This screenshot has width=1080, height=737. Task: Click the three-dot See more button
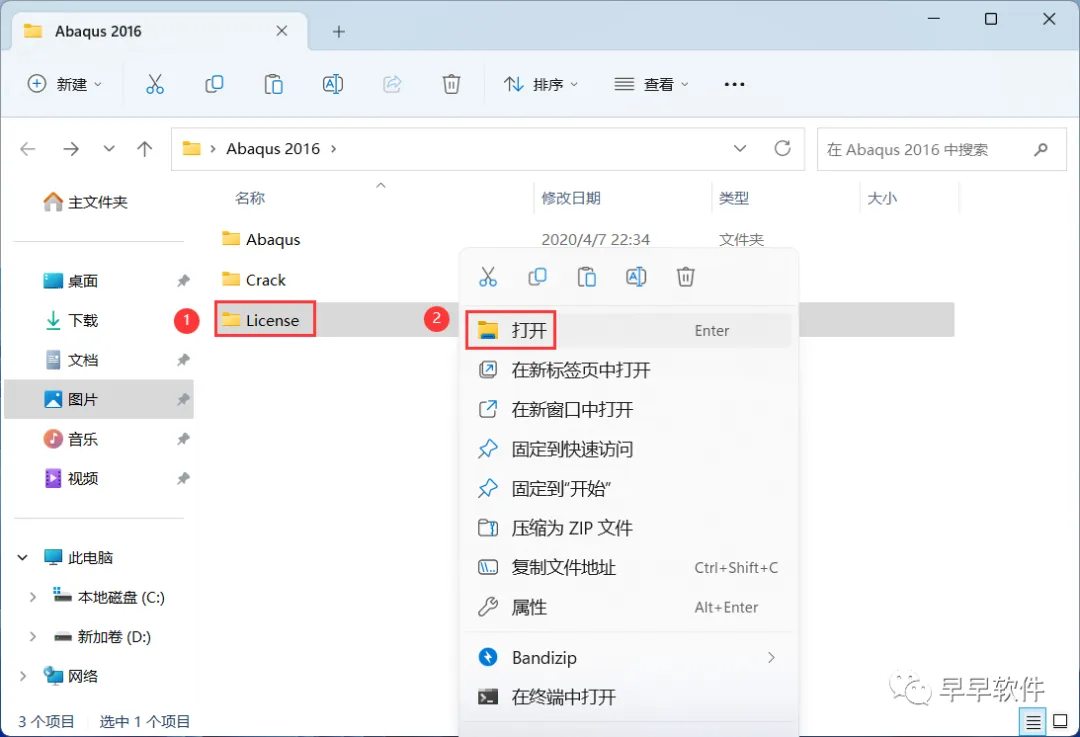[734, 84]
